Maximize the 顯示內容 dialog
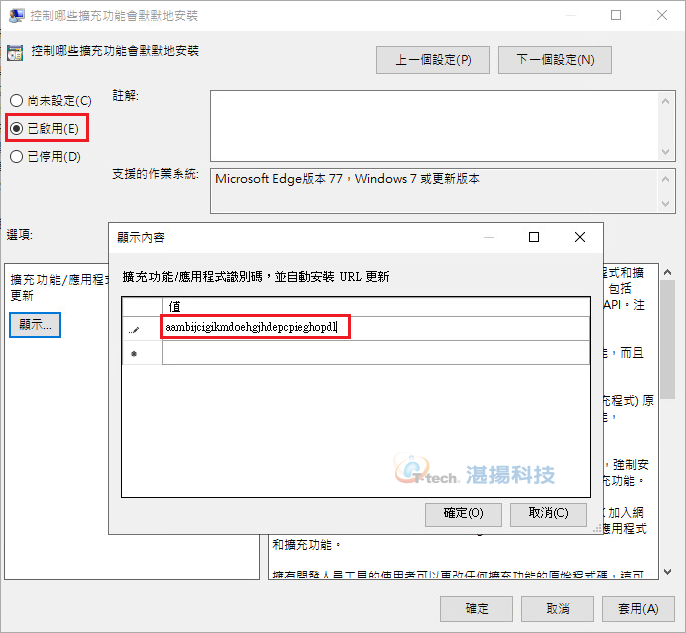Screen dimensions: 686x633 (x=534, y=237)
